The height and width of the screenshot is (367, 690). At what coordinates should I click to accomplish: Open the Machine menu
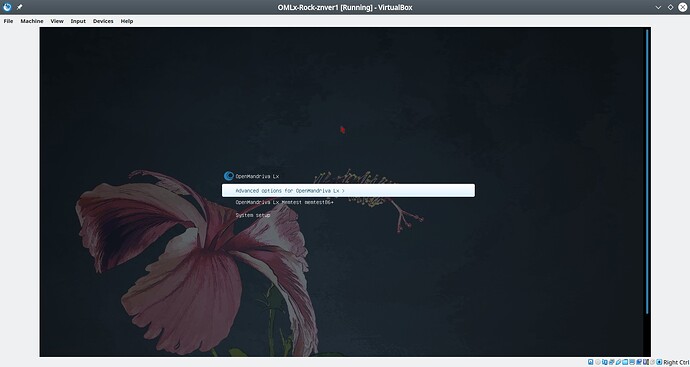tap(32, 21)
